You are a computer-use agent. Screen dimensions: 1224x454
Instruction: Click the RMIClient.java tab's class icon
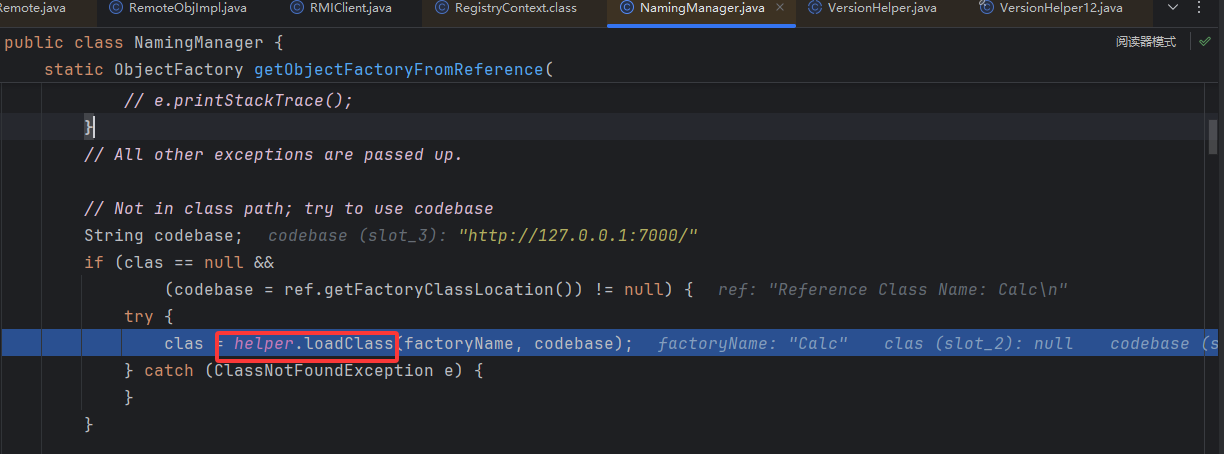pyautogui.click(x=299, y=8)
